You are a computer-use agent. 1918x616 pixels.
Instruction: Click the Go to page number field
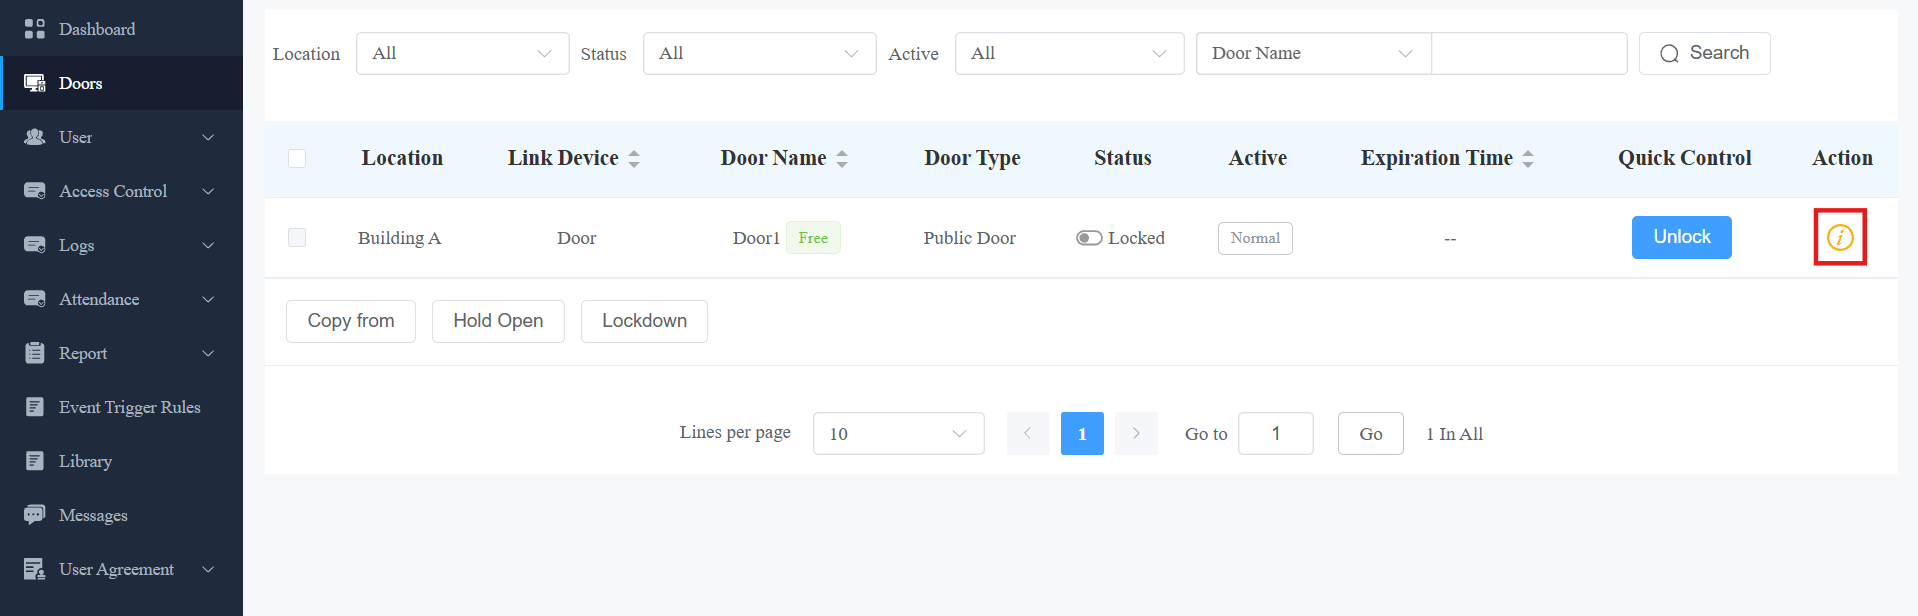pos(1276,433)
